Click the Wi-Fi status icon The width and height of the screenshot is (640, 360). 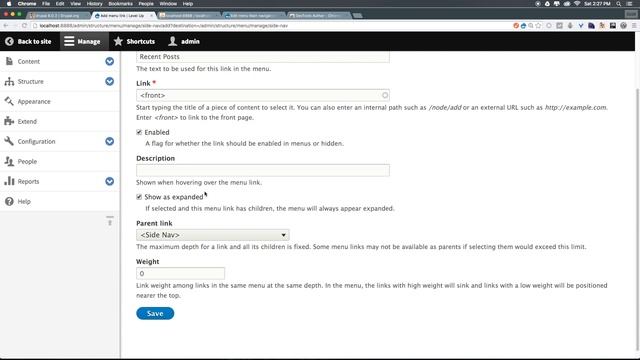577,4
